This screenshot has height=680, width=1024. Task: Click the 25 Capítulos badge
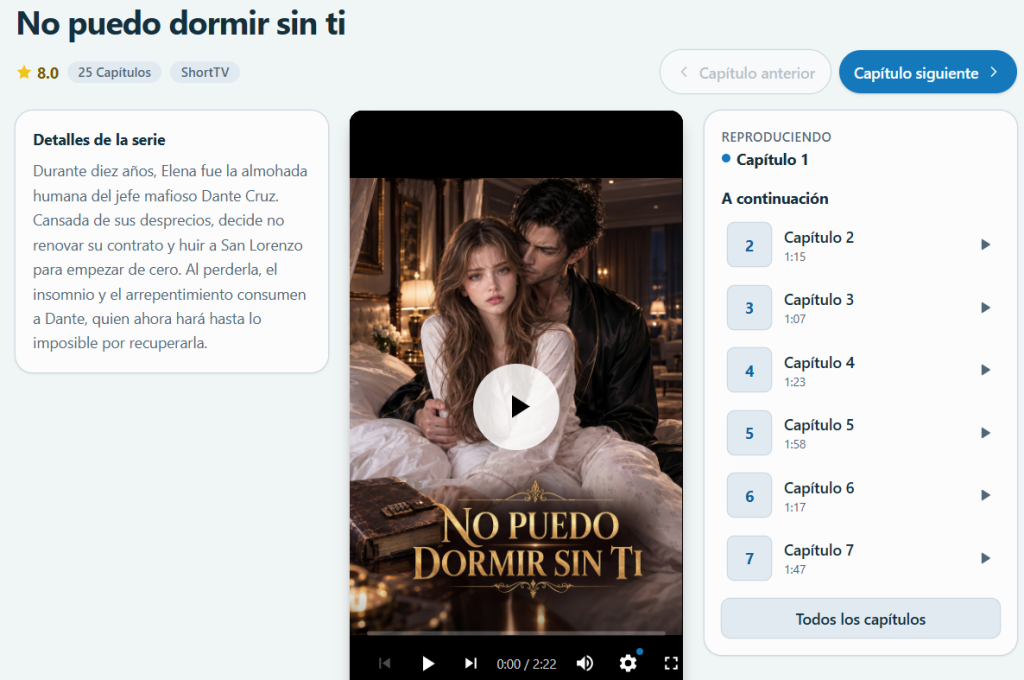pos(114,73)
